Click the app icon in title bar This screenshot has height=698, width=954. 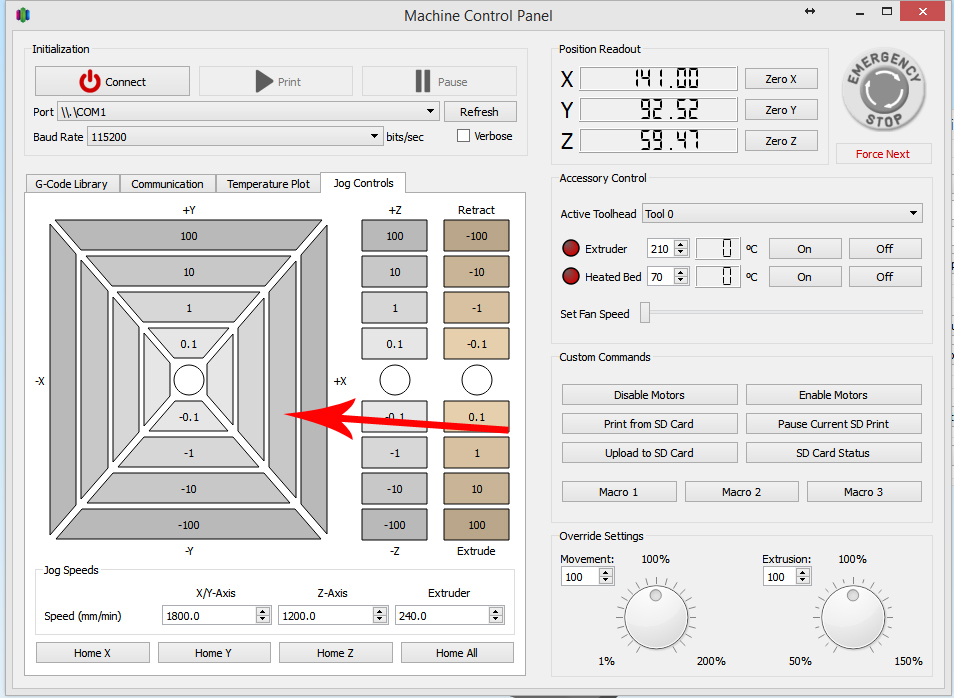coord(23,15)
